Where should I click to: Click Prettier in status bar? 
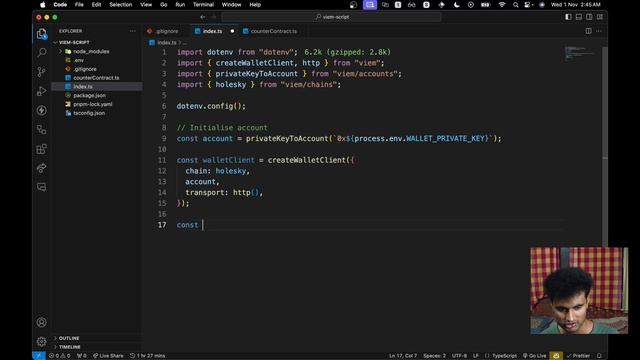click(578, 356)
